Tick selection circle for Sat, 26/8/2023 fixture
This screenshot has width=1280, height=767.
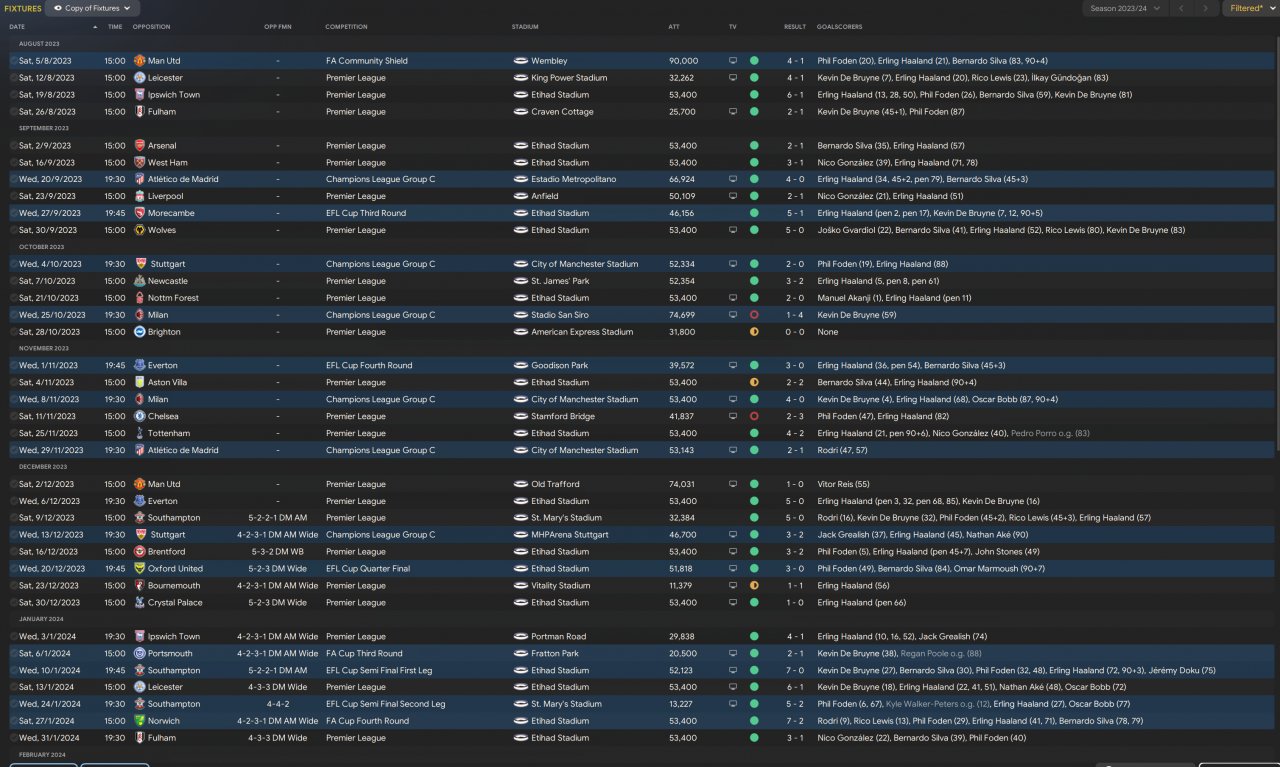point(14,112)
